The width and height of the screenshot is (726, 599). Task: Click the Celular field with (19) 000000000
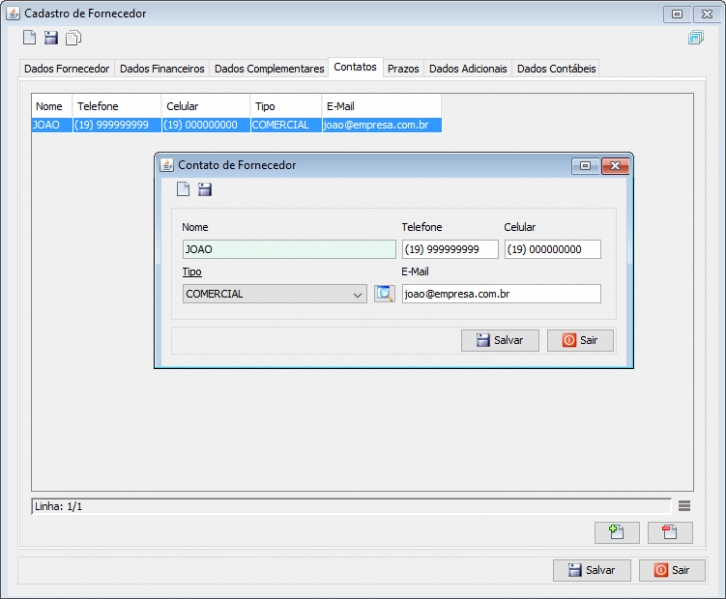click(x=552, y=249)
